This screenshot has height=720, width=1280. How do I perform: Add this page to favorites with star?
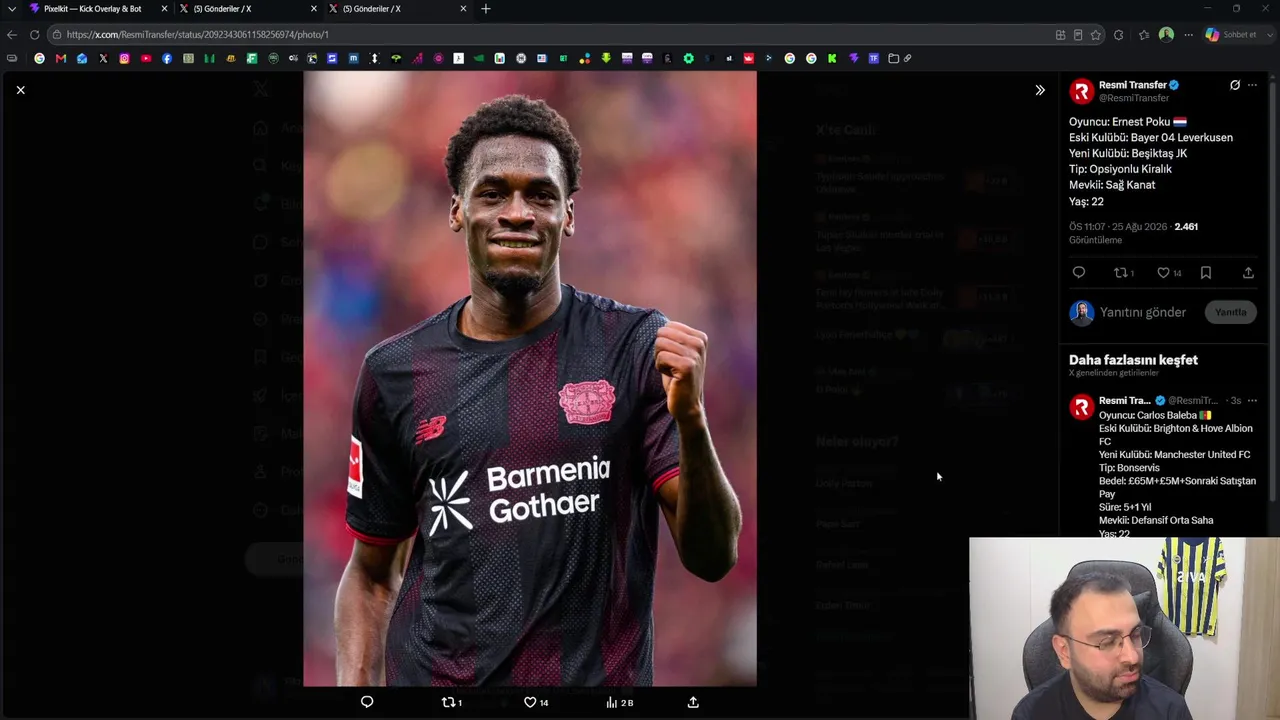point(1096,34)
